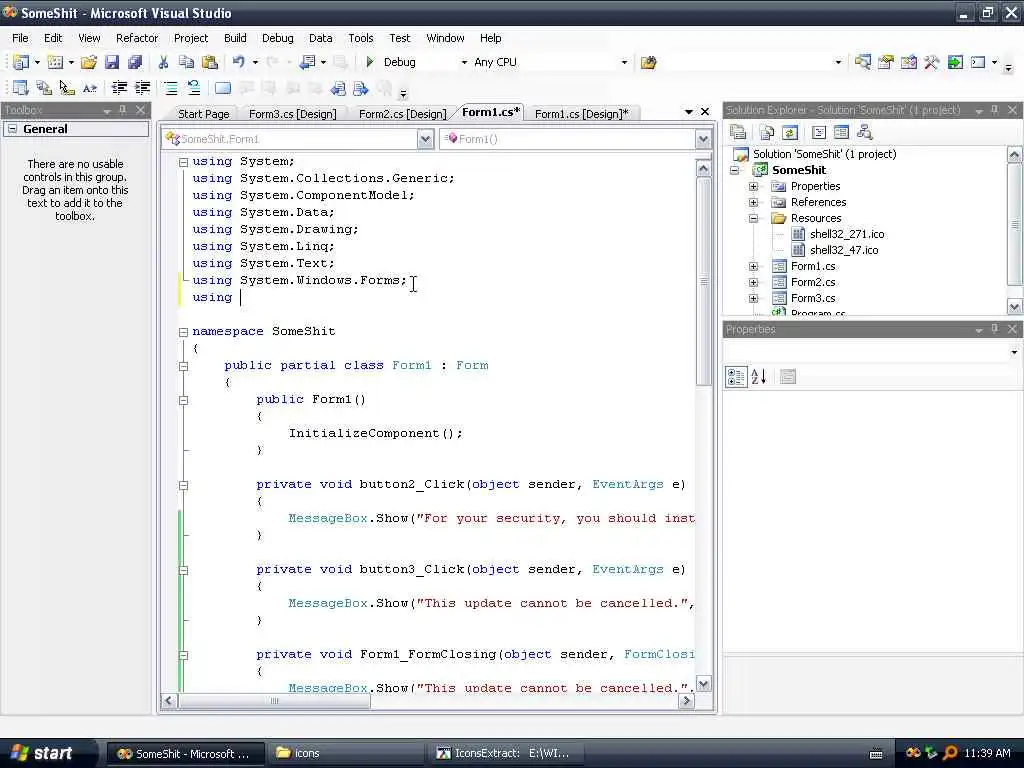The width and height of the screenshot is (1024, 768).
Task: Open the Any CPU platform dropdown
Action: (x=624, y=63)
